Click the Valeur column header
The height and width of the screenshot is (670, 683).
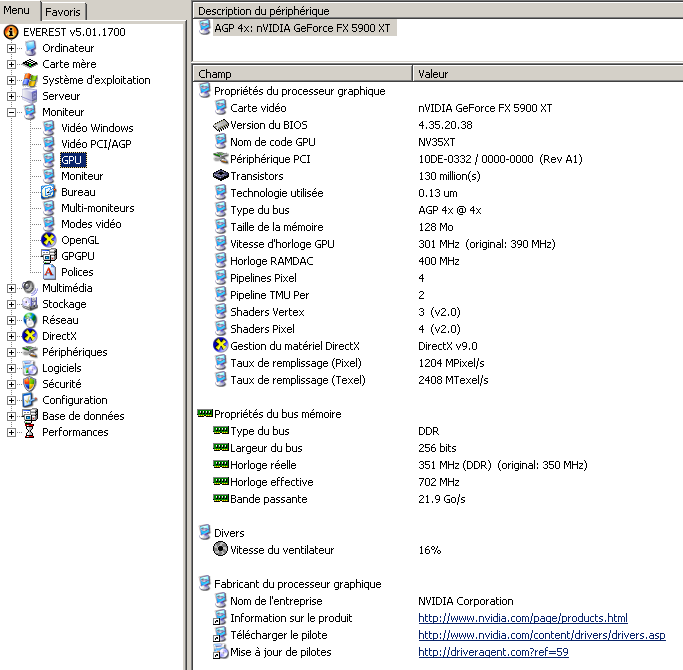pyautogui.click(x=548, y=74)
